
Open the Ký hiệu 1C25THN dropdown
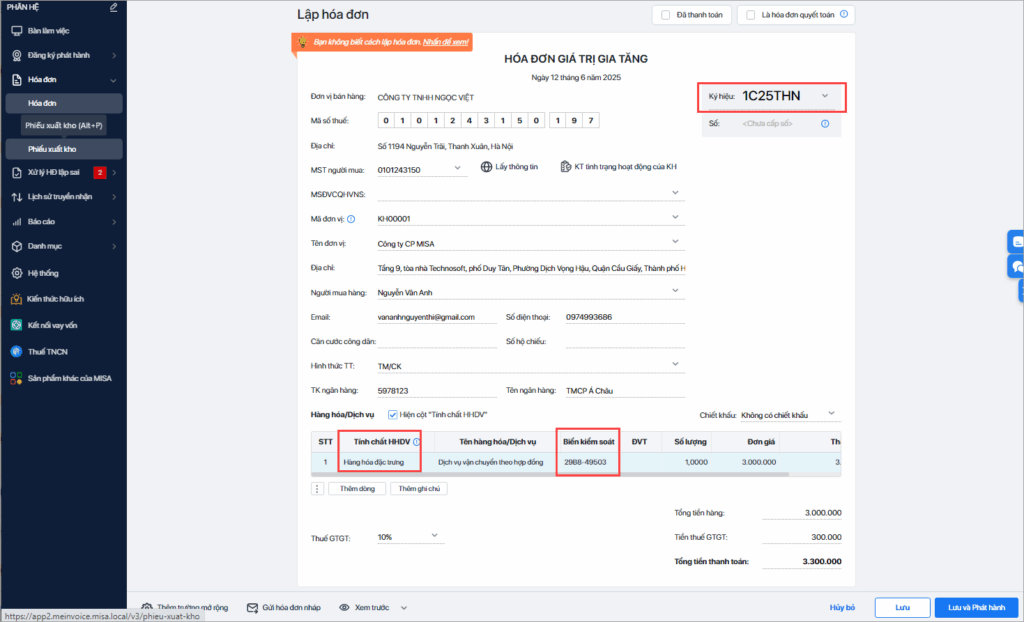(x=825, y=96)
